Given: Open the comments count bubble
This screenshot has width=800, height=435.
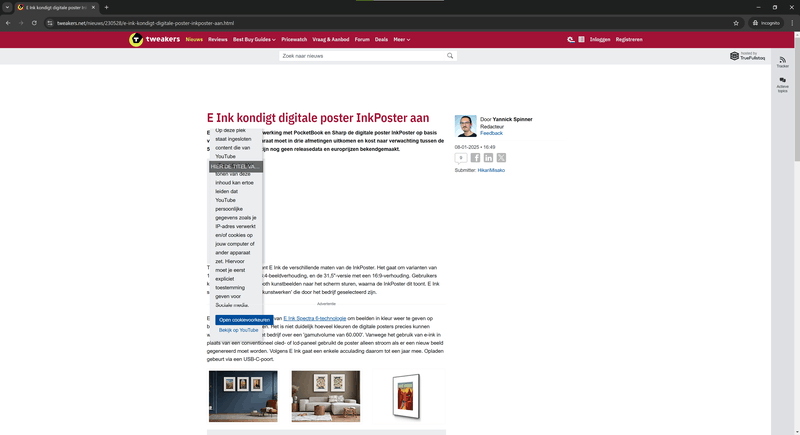Looking at the screenshot, I should 461,158.
